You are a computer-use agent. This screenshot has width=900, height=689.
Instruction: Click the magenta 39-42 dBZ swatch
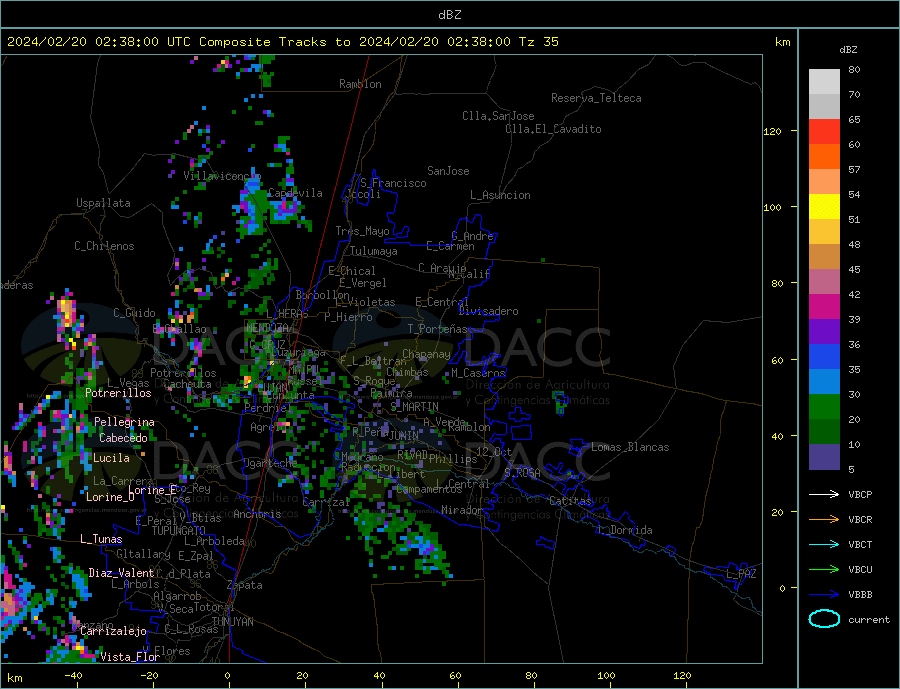(x=824, y=307)
